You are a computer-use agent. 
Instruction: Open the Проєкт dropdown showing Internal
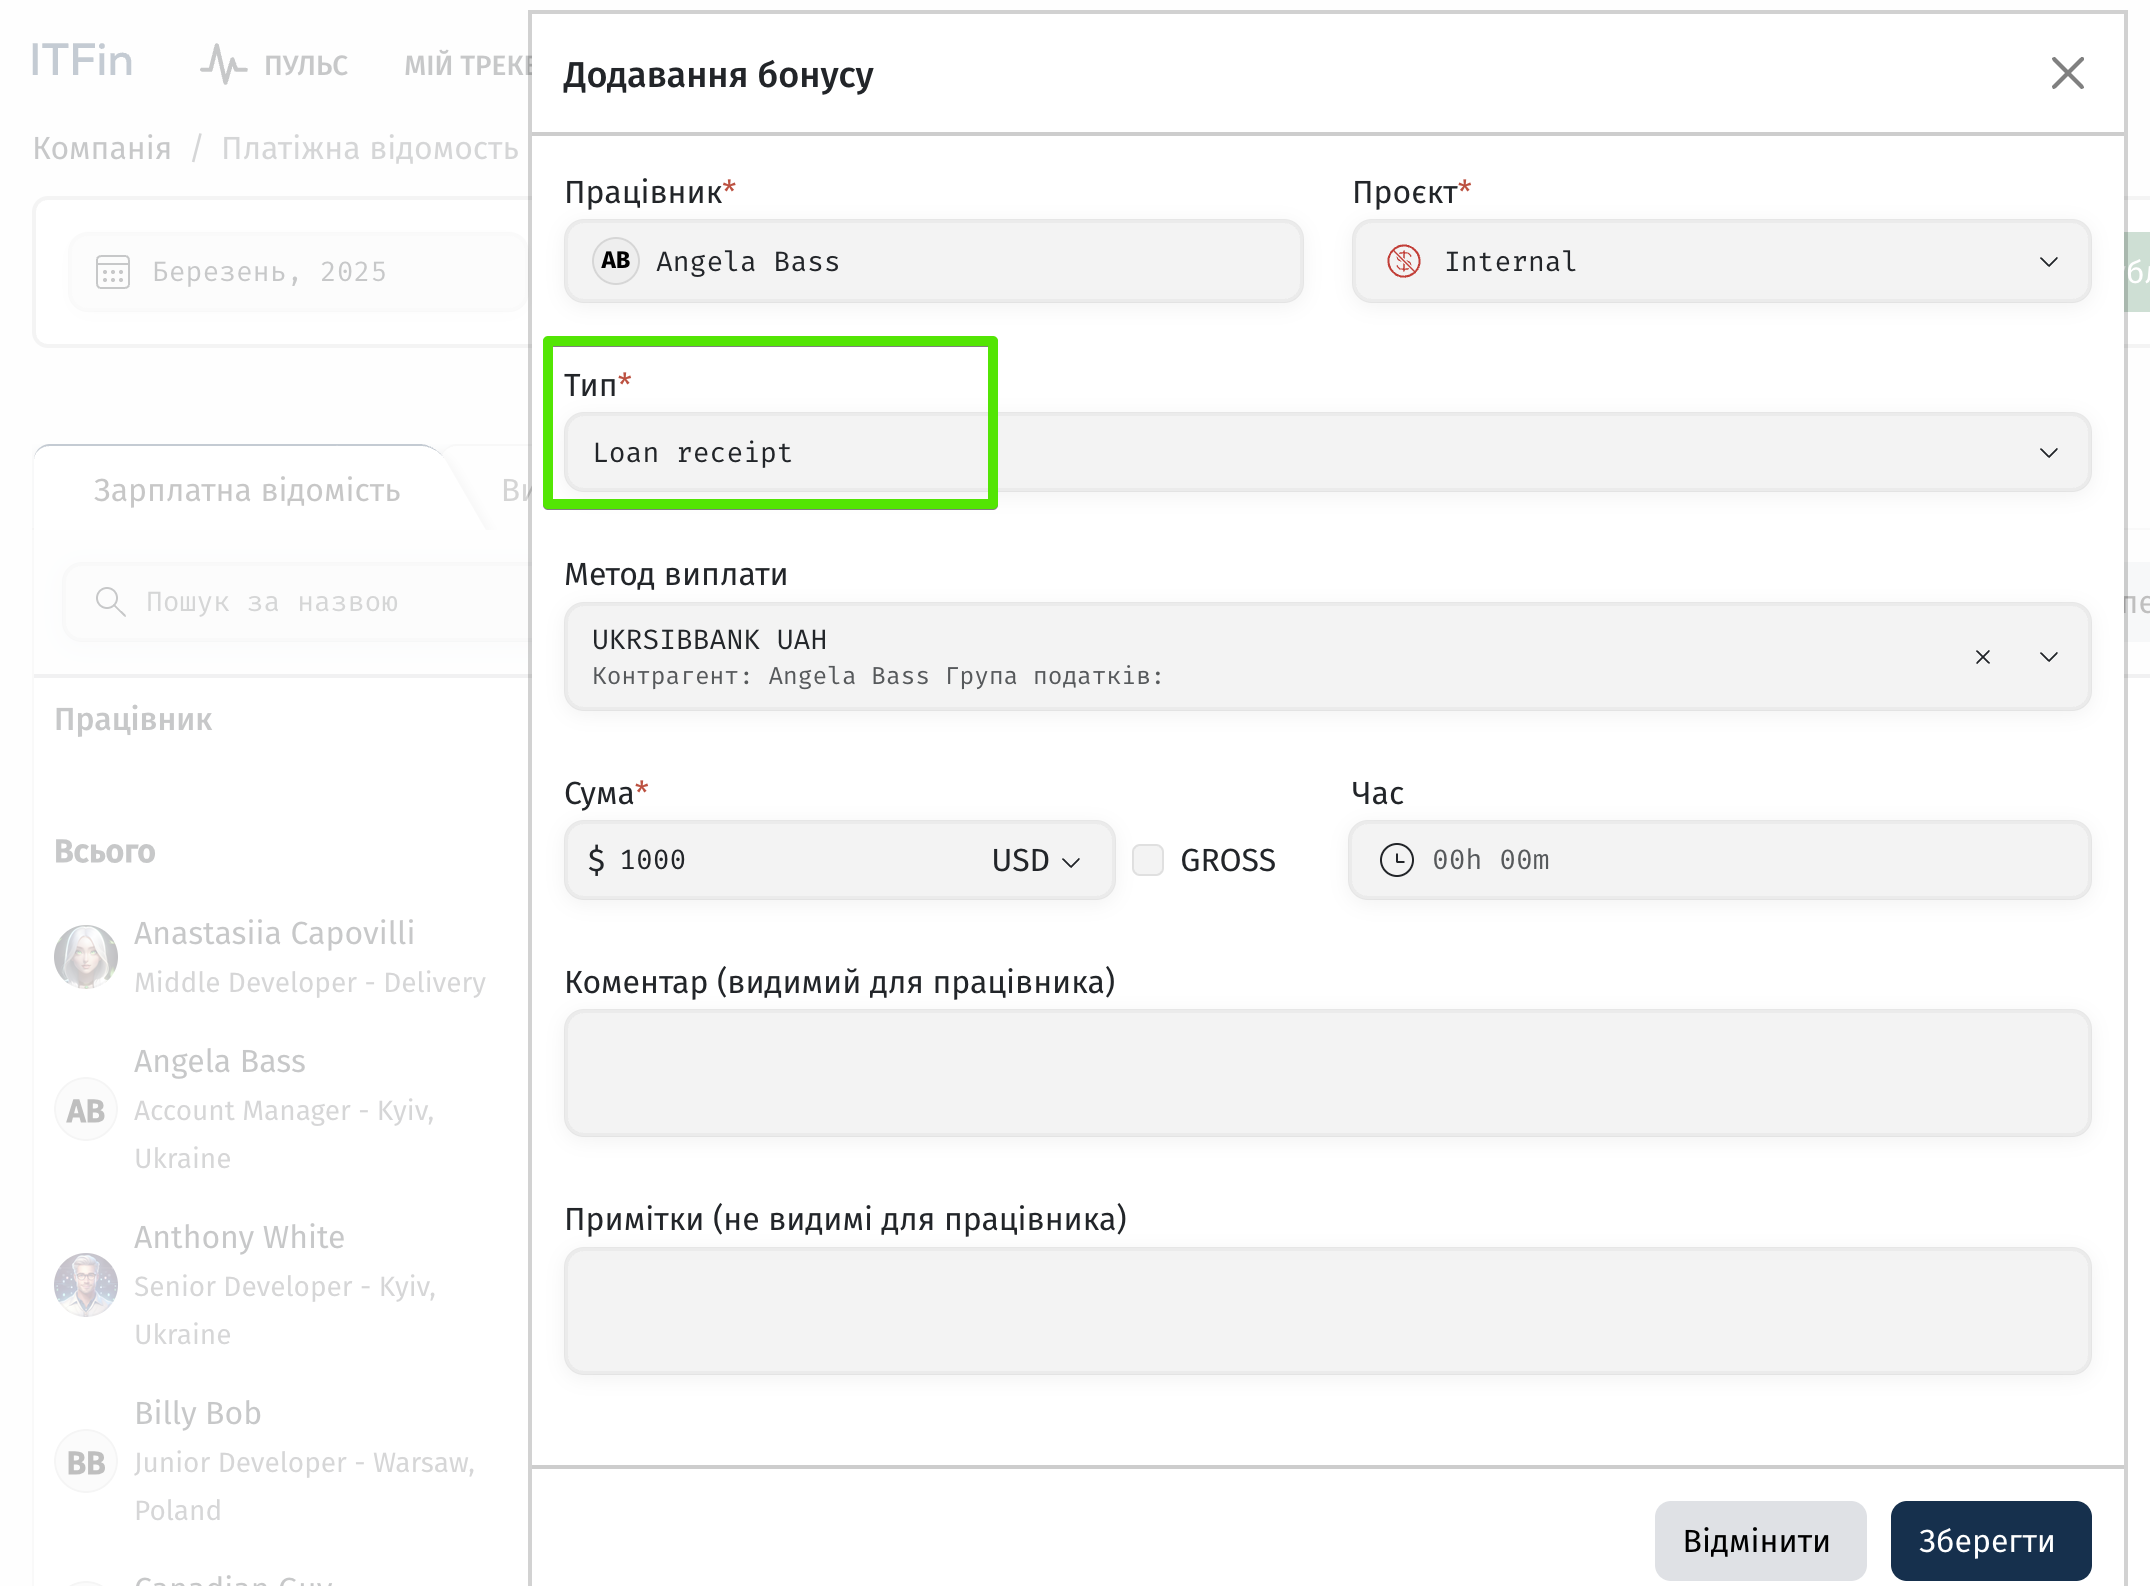point(1721,261)
